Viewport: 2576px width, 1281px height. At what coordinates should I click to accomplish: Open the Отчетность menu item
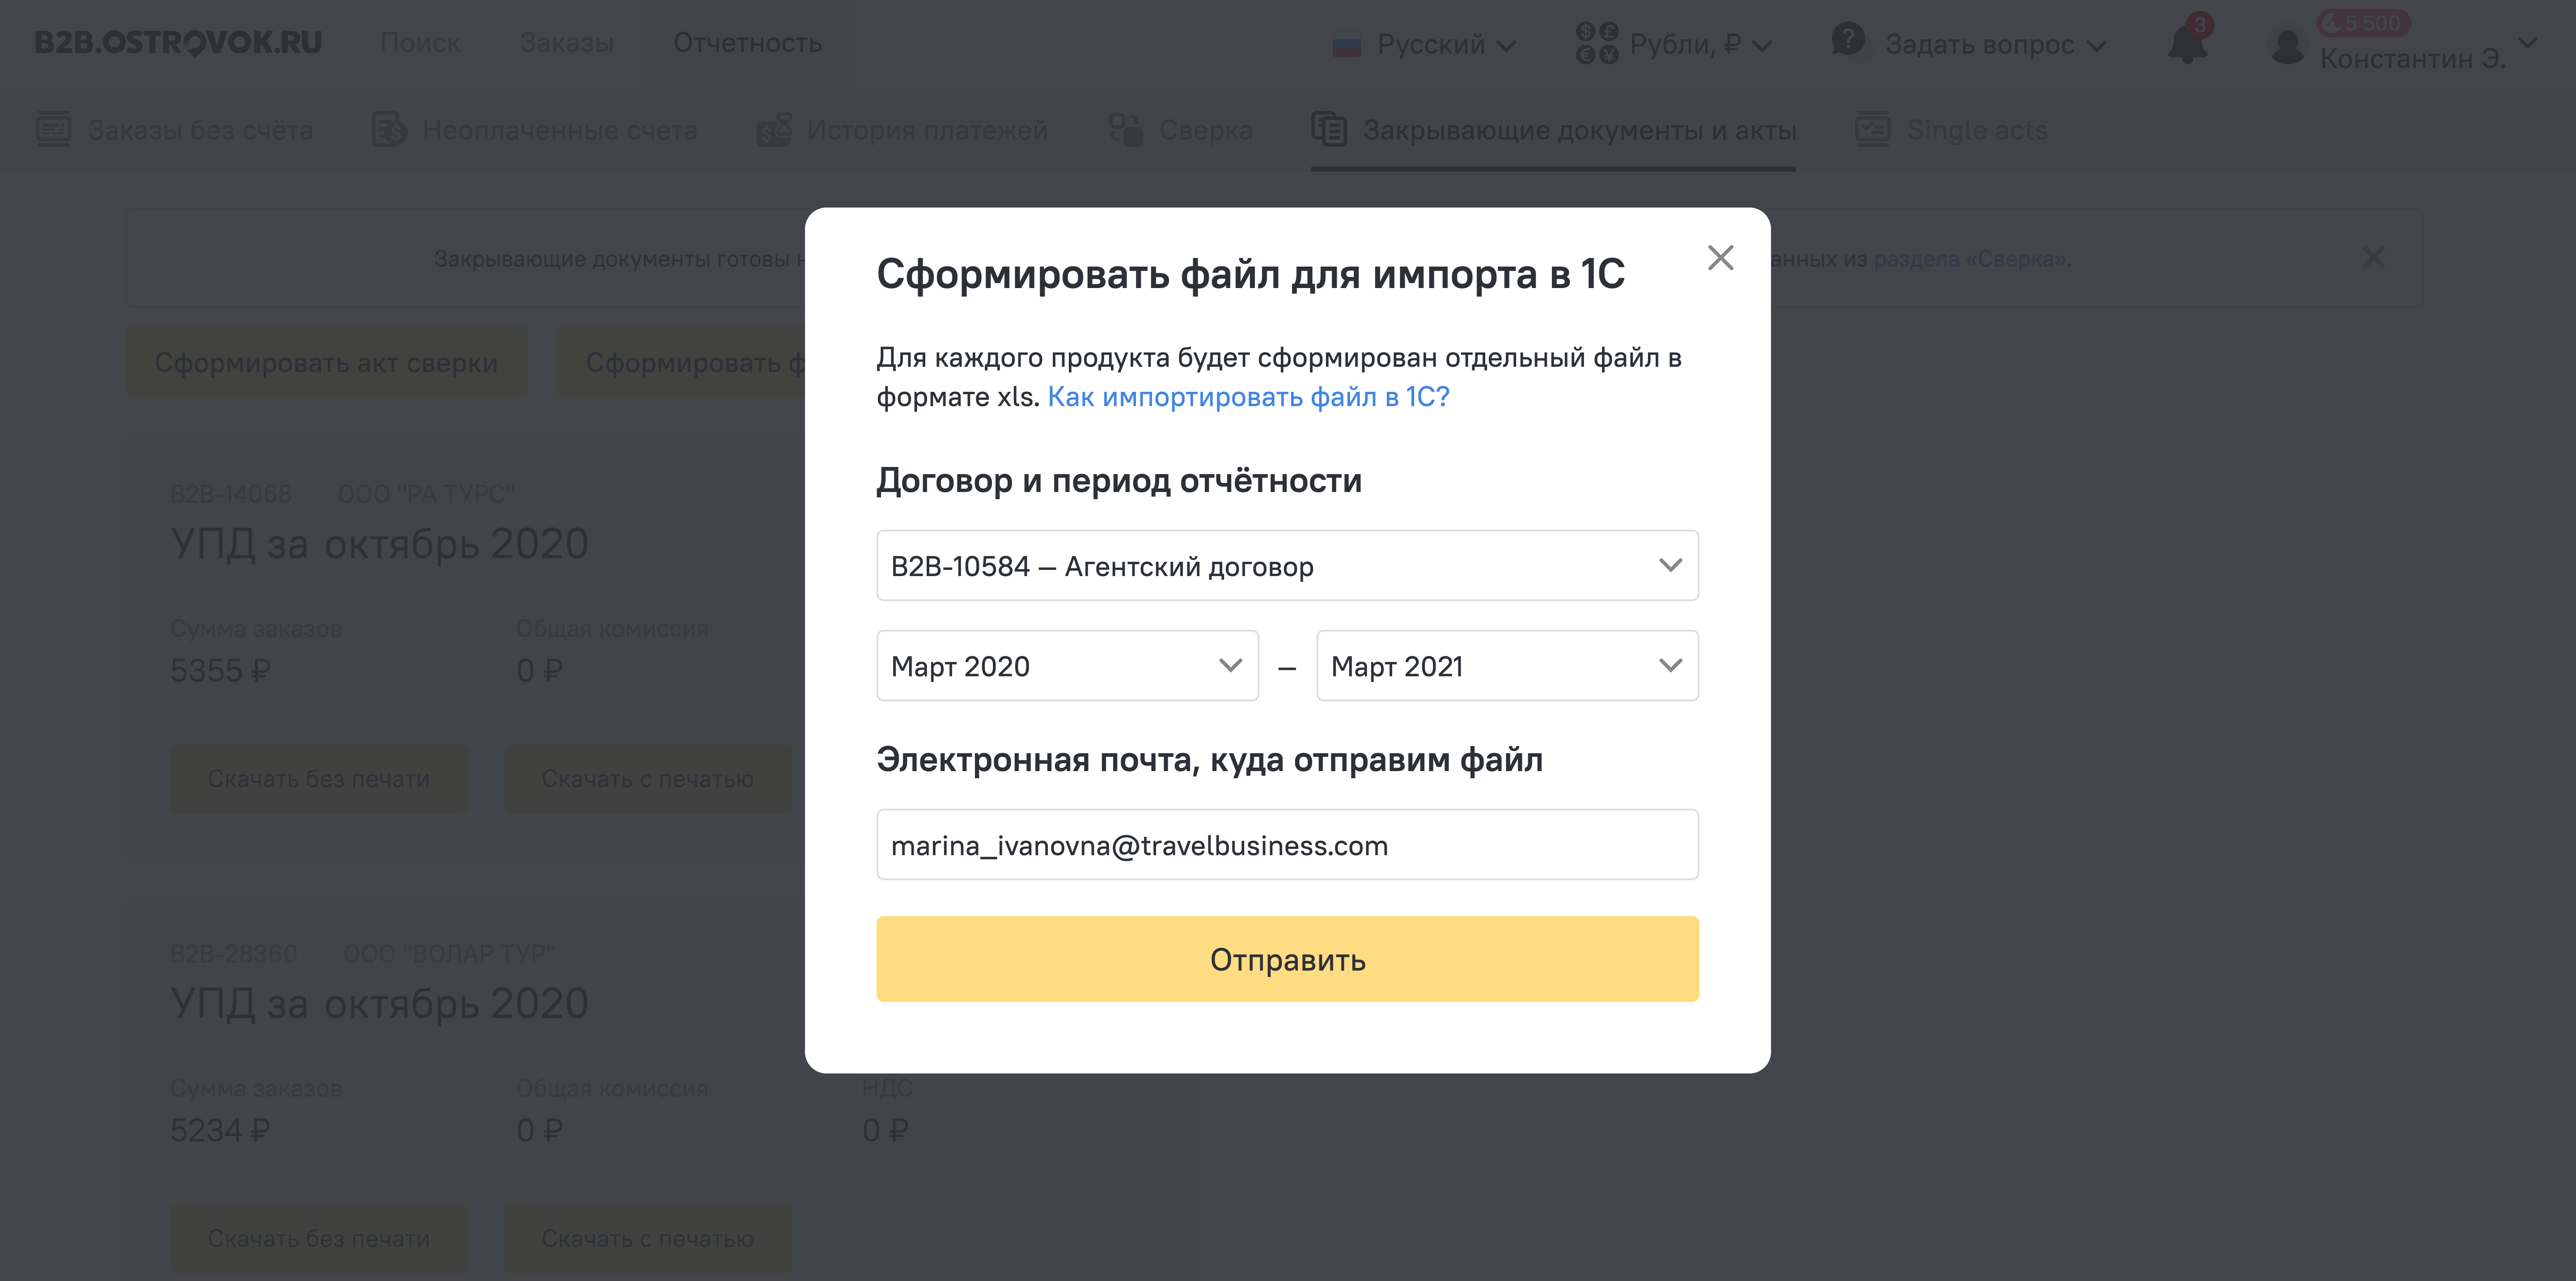pyautogui.click(x=747, y=43)
